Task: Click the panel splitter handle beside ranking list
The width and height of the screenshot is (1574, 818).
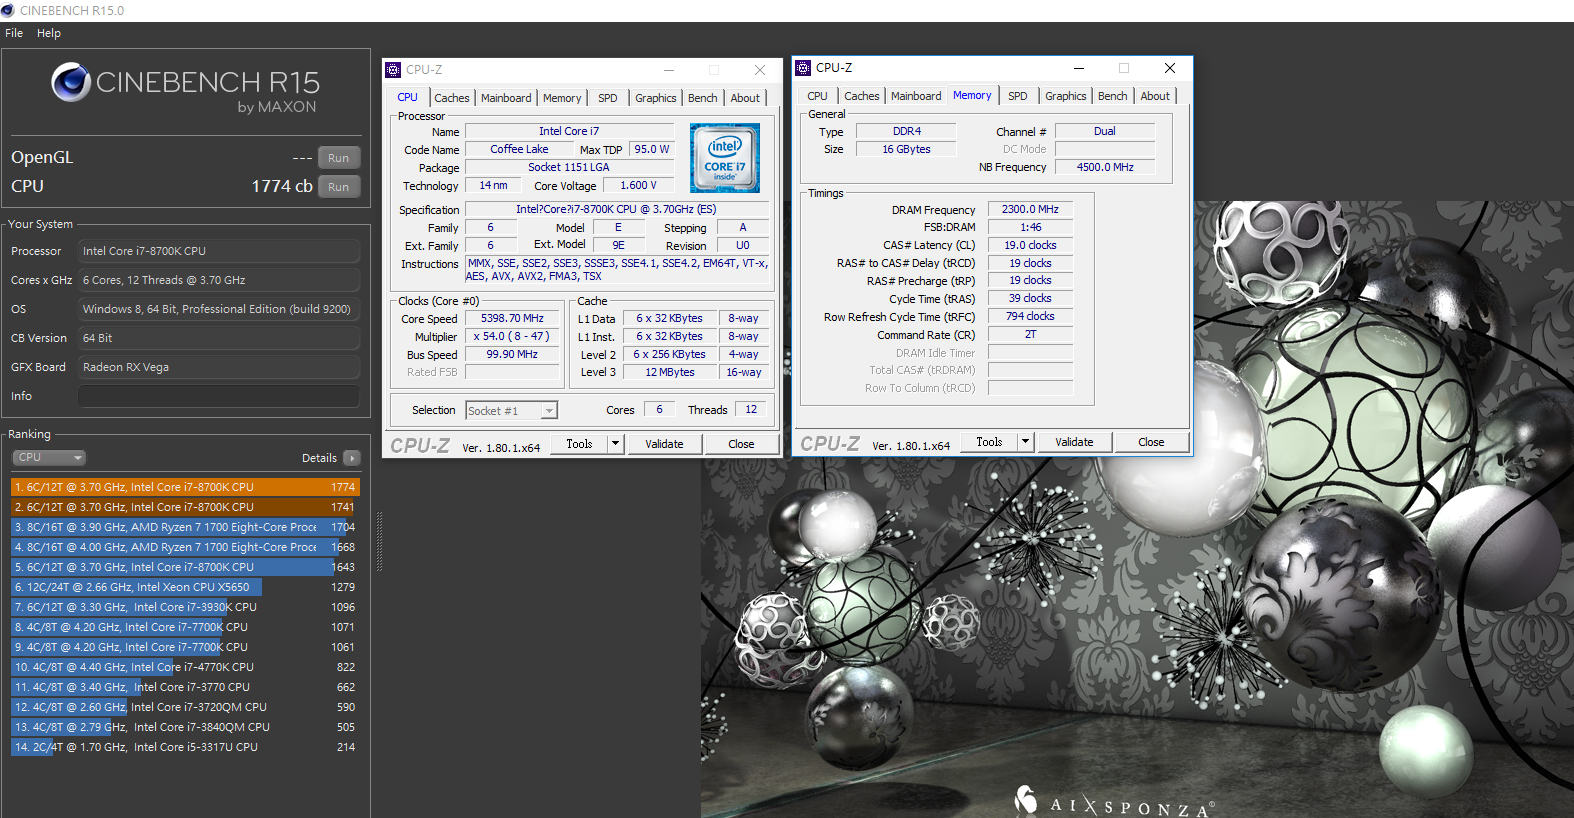Action: 379,541
